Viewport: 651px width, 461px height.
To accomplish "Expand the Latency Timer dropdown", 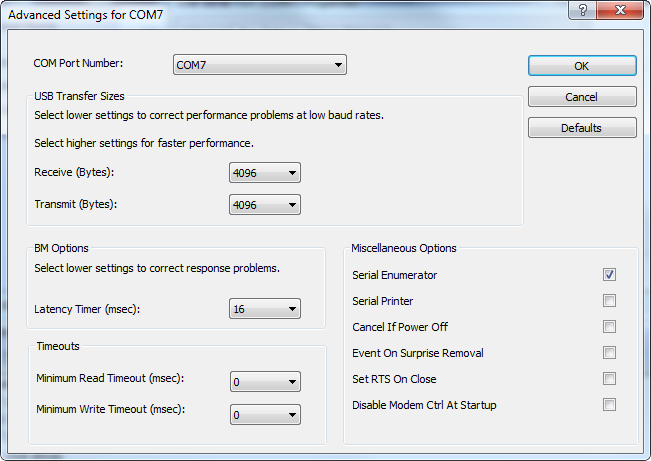I will [x=265, y=309].
